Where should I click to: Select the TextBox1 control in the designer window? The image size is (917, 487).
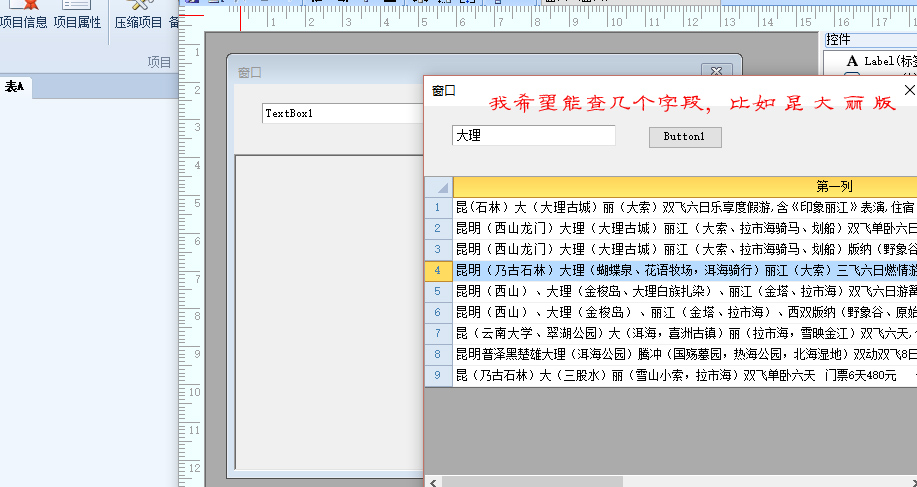343,113
